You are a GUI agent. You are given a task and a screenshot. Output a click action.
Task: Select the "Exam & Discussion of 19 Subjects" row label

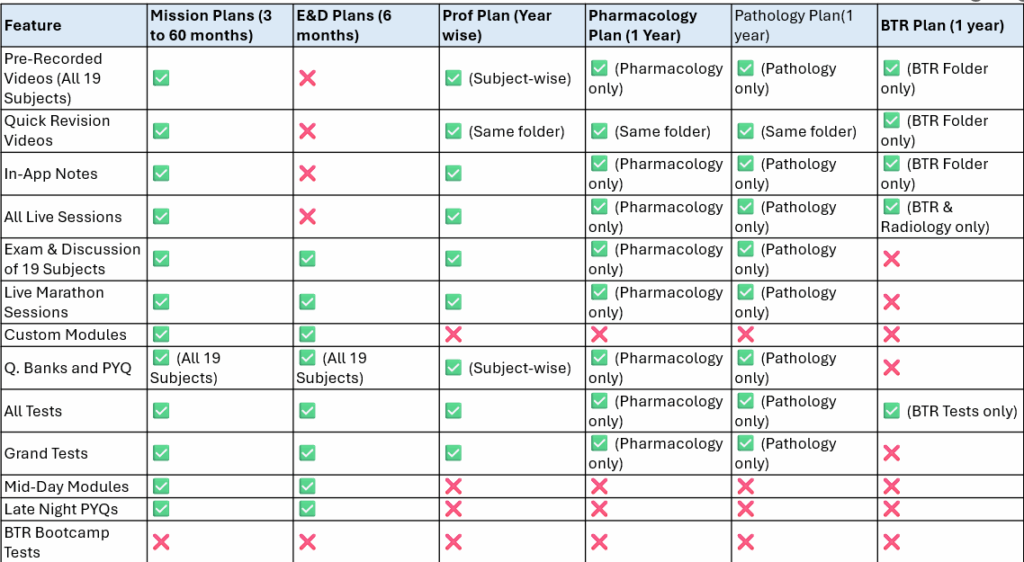coord(72,259)
